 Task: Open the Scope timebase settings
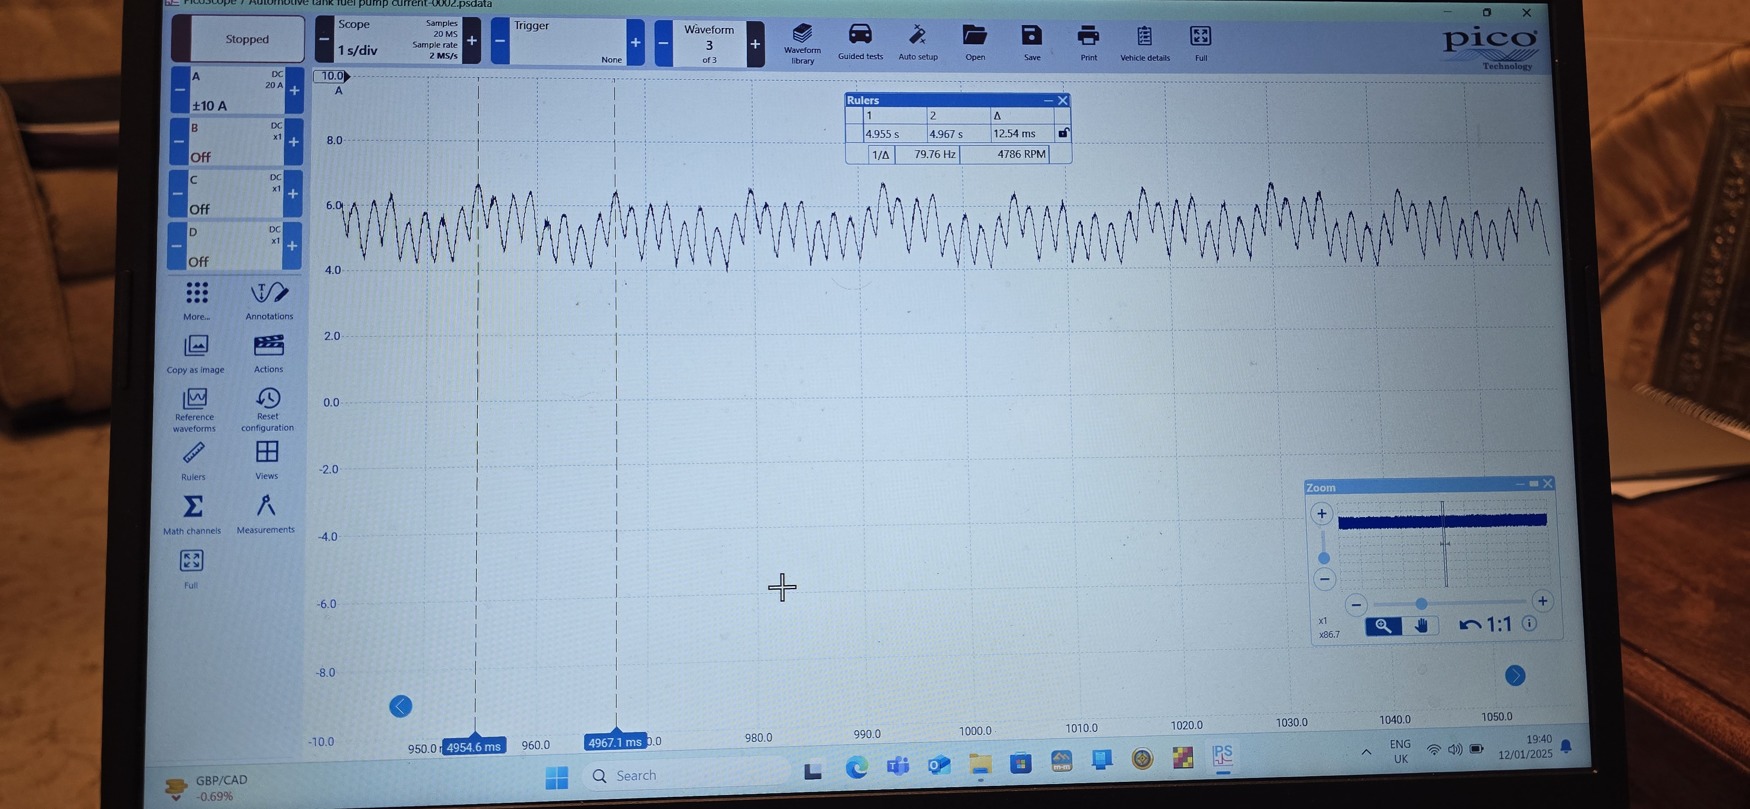397,39
